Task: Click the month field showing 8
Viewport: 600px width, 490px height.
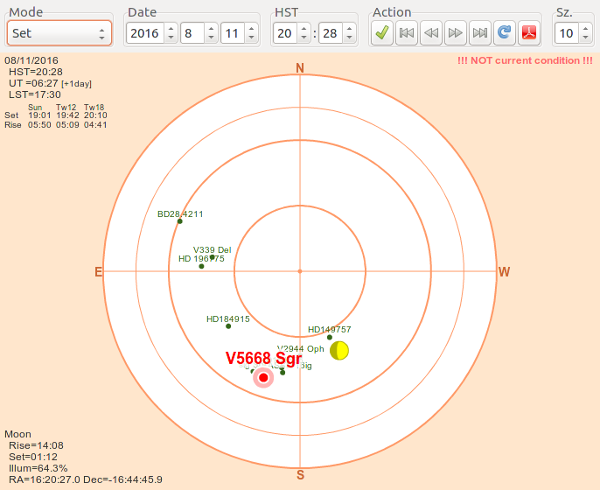Action: tap(192, 33)
